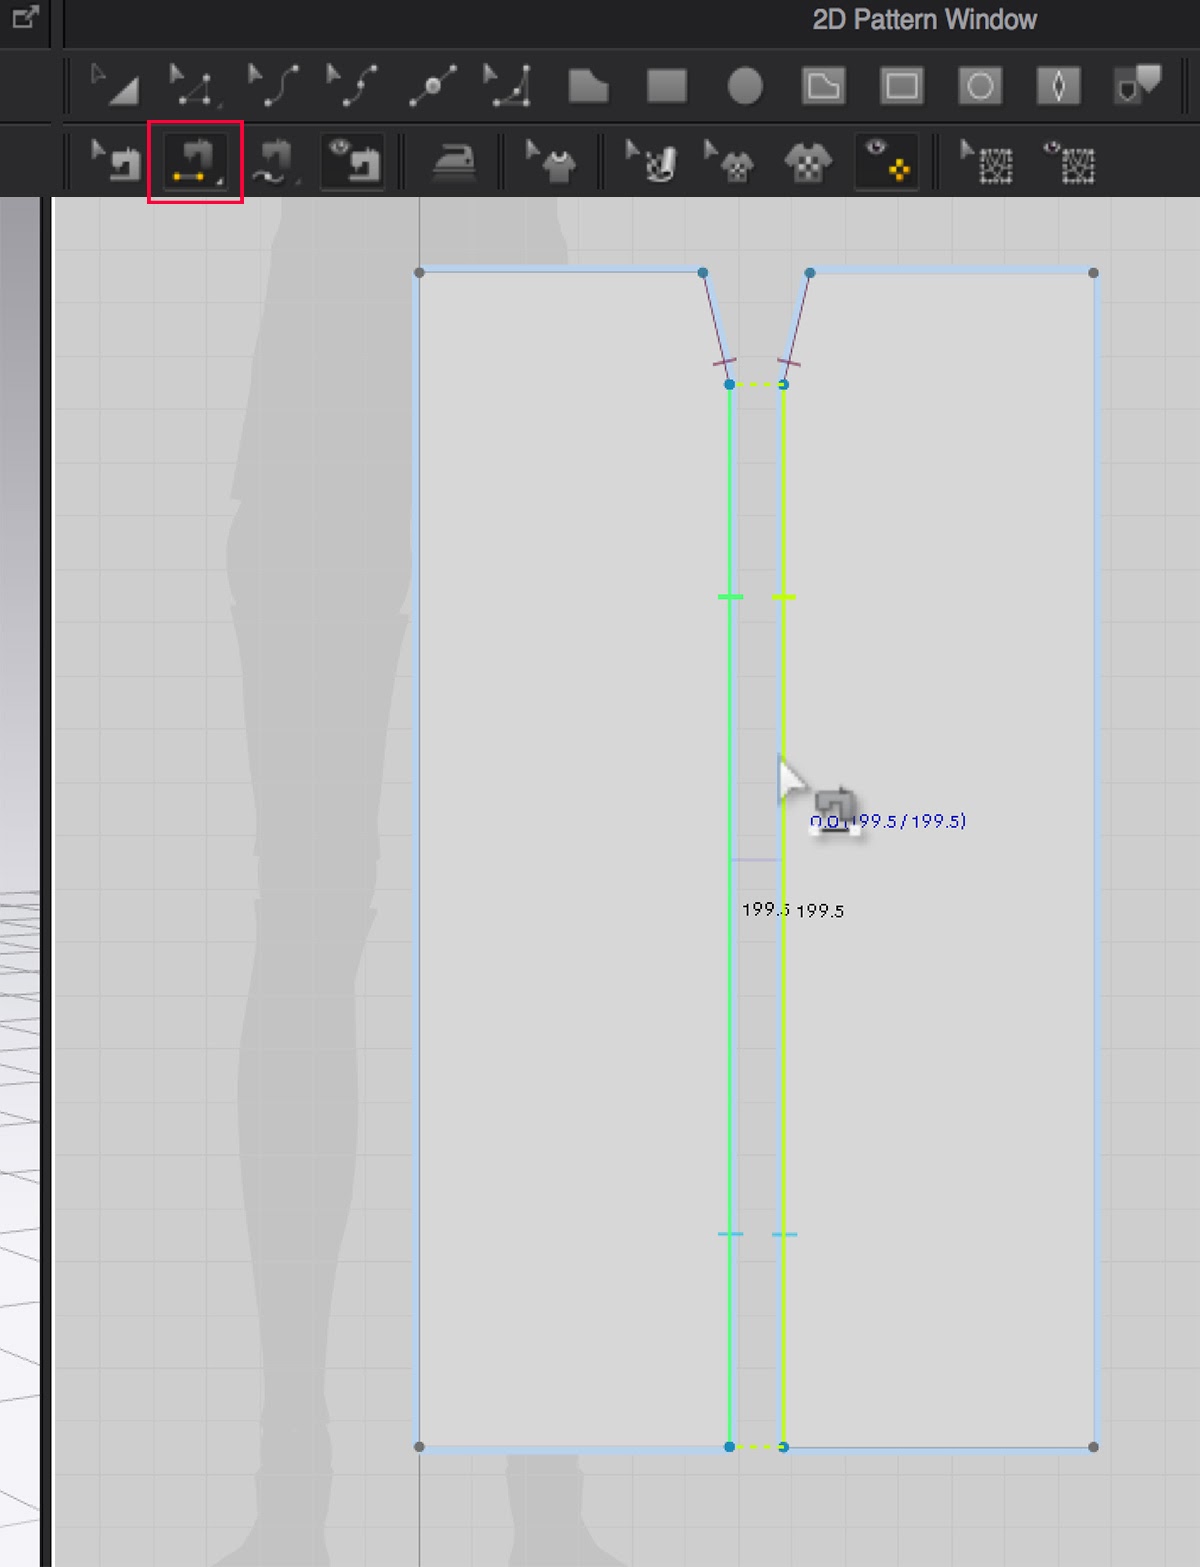Expand the Free Sewing tool options
This screenshot has height=1567, width=1200.
pos(298,182)
